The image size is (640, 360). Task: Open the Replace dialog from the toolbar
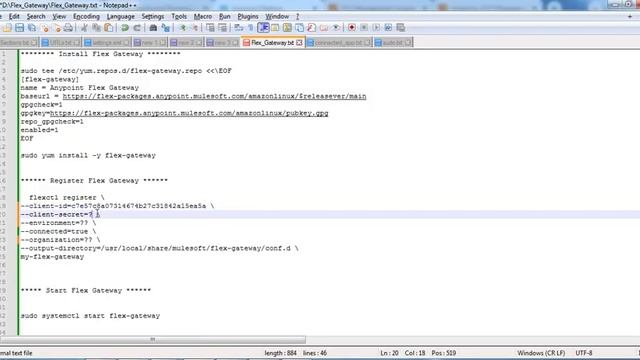tap(165, 28)
